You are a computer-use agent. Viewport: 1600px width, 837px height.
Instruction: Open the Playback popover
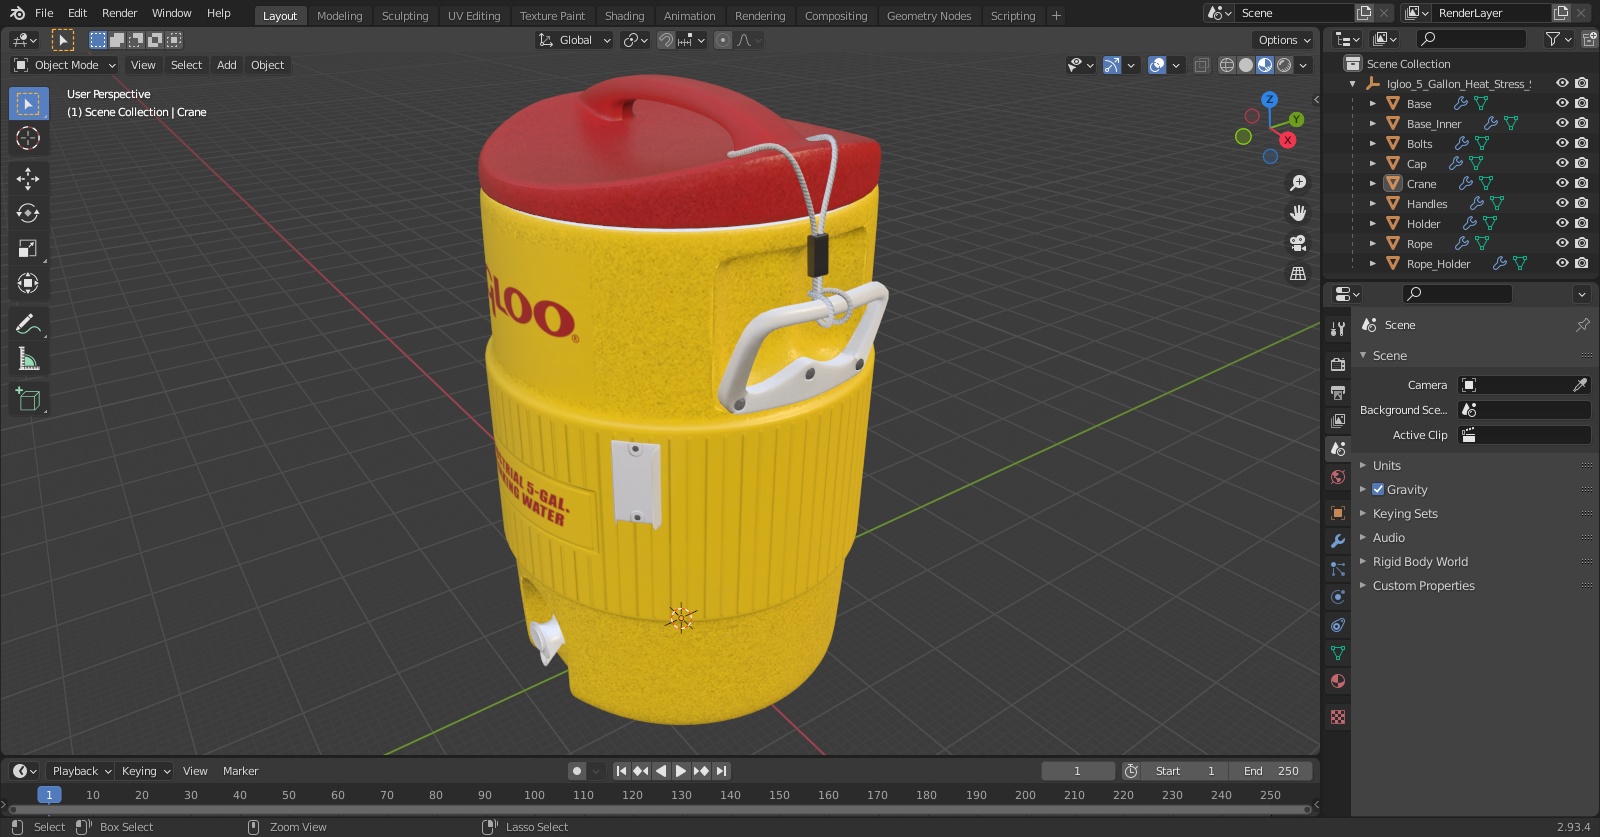click(x=81, y=771)
